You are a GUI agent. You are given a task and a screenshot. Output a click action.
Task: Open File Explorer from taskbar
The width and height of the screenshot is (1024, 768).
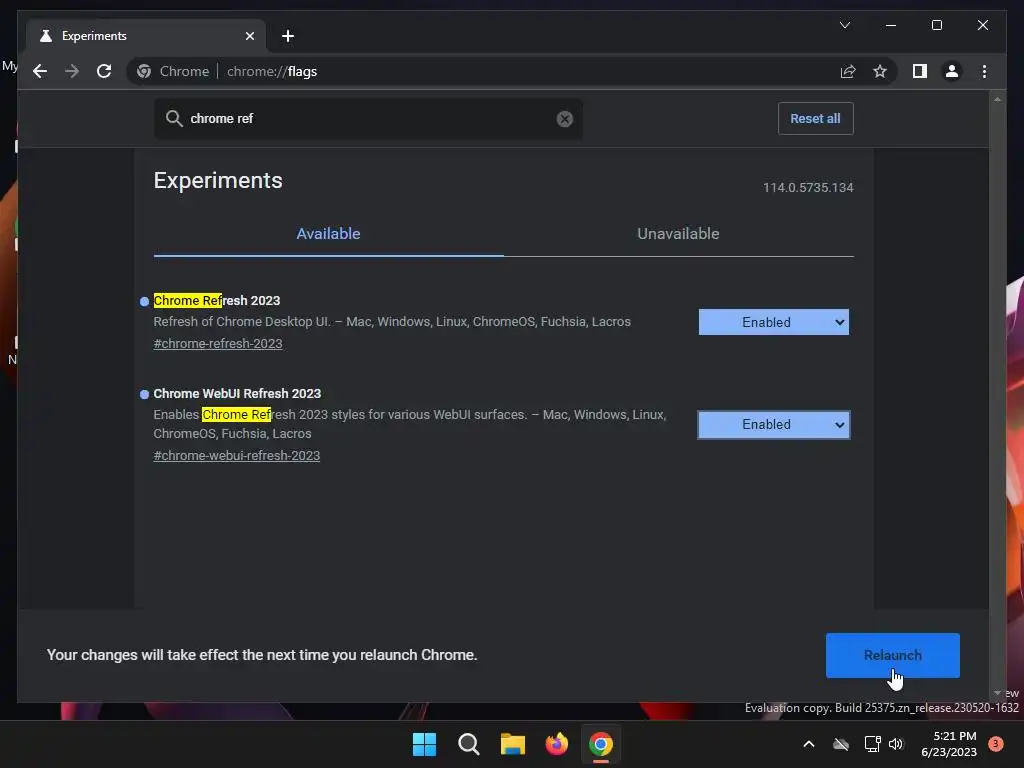513,744
